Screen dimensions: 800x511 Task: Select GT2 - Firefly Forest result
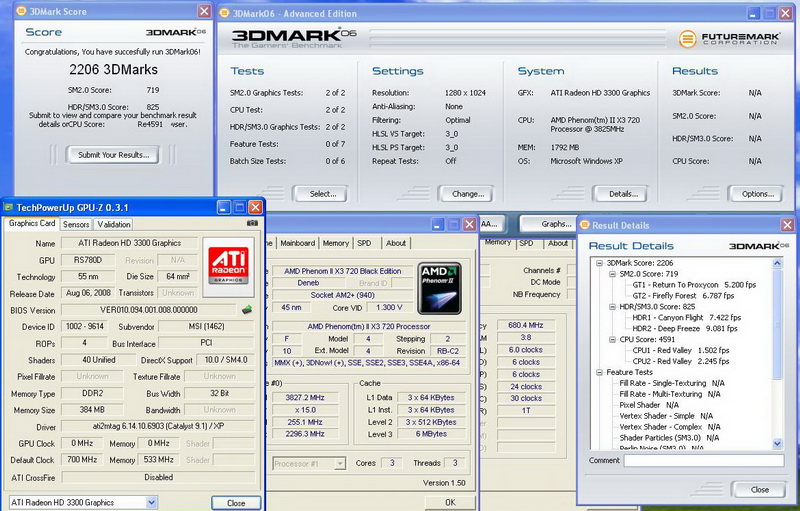683,296
